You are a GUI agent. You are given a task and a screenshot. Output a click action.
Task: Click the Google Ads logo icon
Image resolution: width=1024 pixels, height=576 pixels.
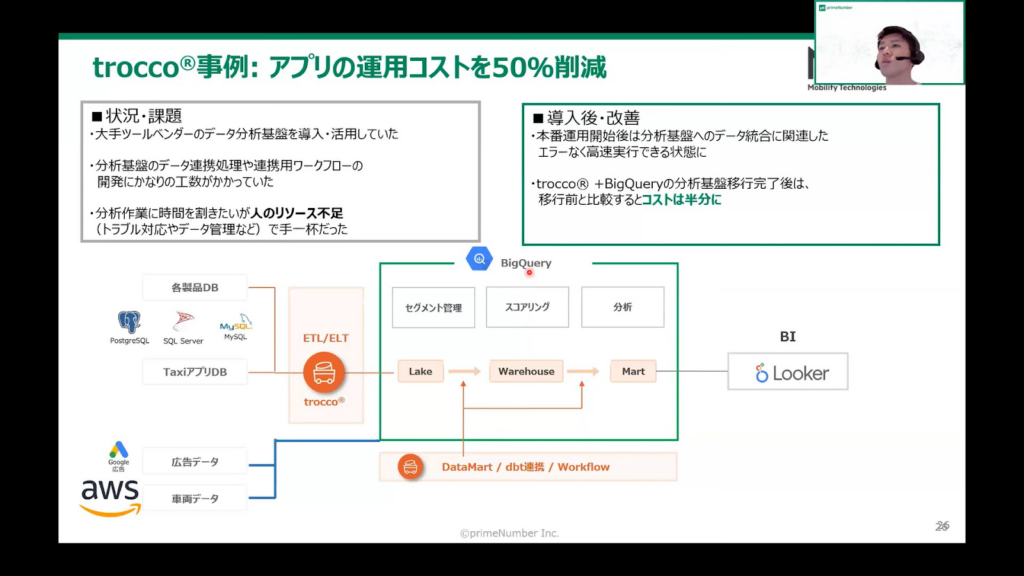tap(119, 451)
